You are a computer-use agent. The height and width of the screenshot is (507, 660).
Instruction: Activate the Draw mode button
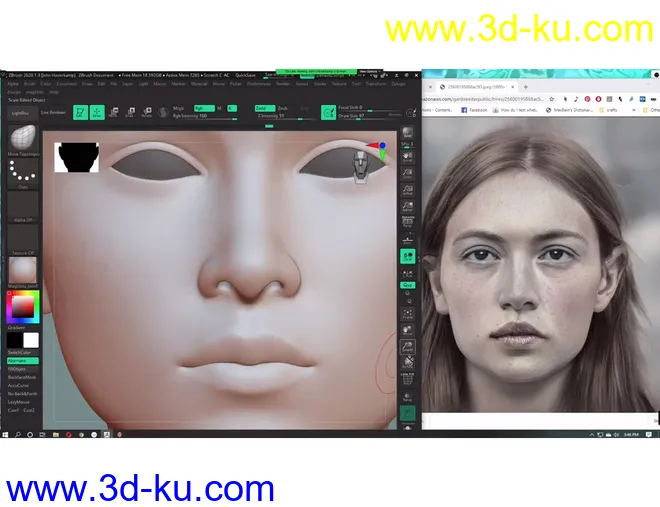pos(97,112)
